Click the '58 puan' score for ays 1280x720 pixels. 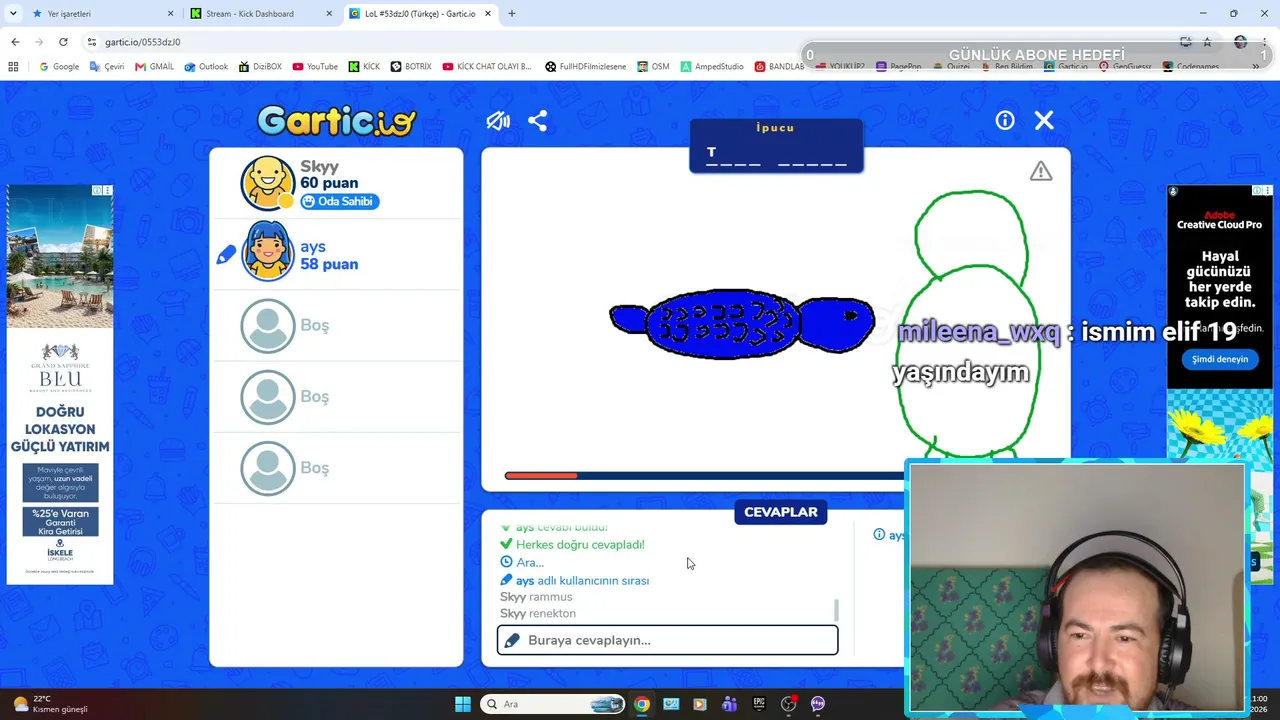329,265
